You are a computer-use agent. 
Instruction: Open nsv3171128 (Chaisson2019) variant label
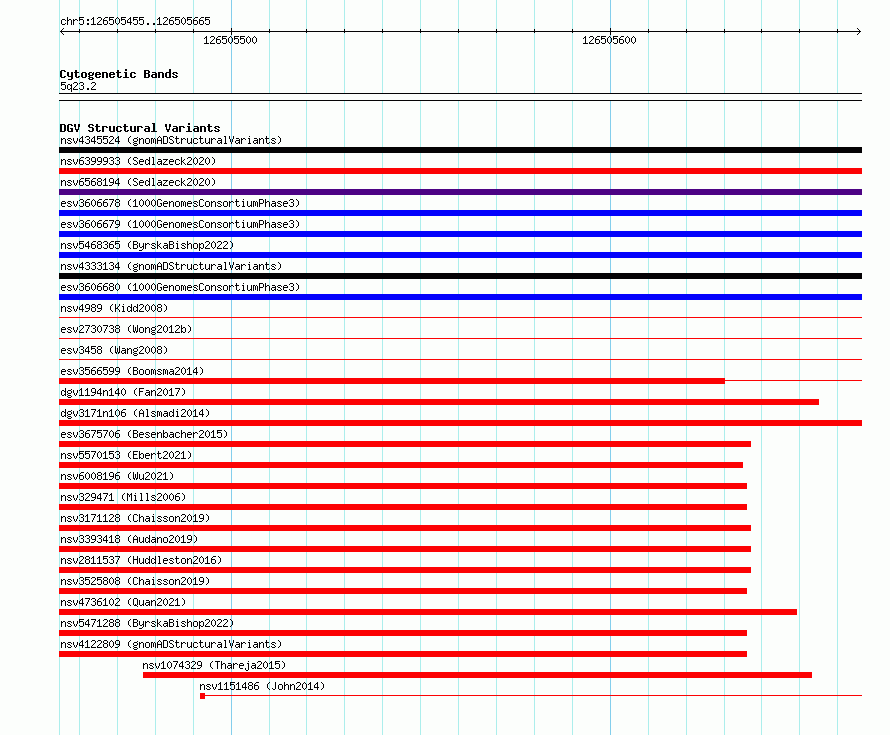135,518
